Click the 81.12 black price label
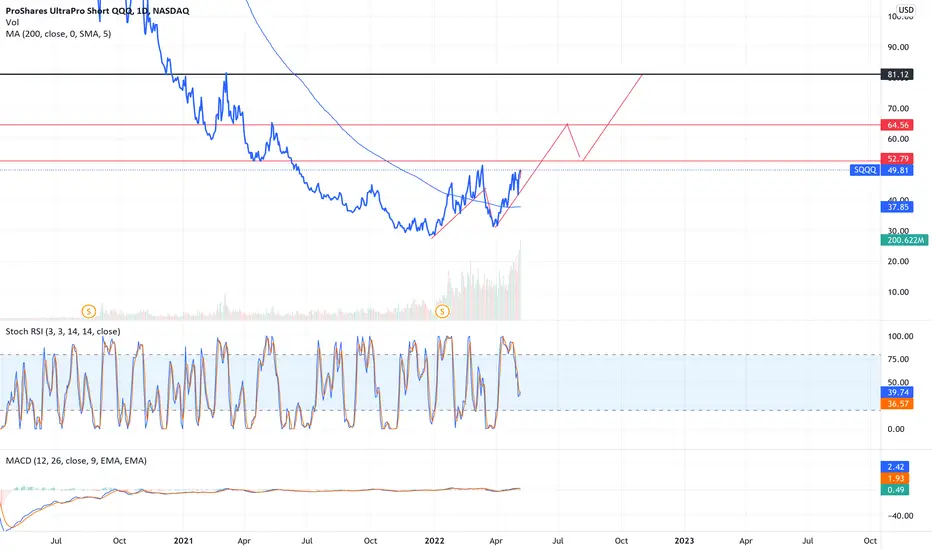The width and height of the screenshot is (932, 550). tap(898, 74)
